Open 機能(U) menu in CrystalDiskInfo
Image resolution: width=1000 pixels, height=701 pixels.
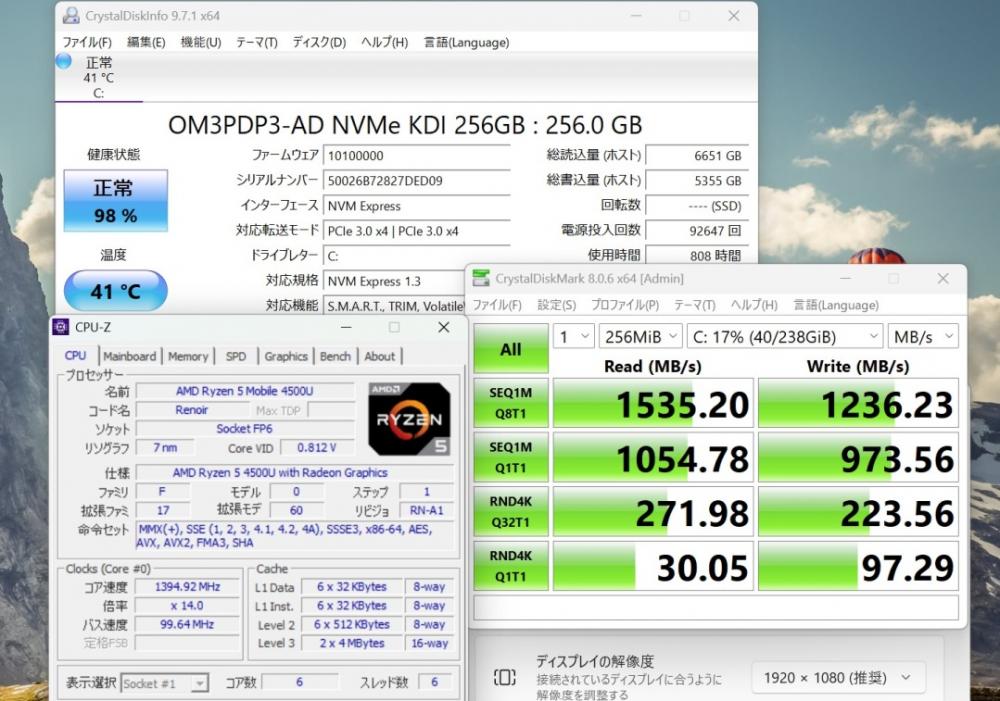201,43
